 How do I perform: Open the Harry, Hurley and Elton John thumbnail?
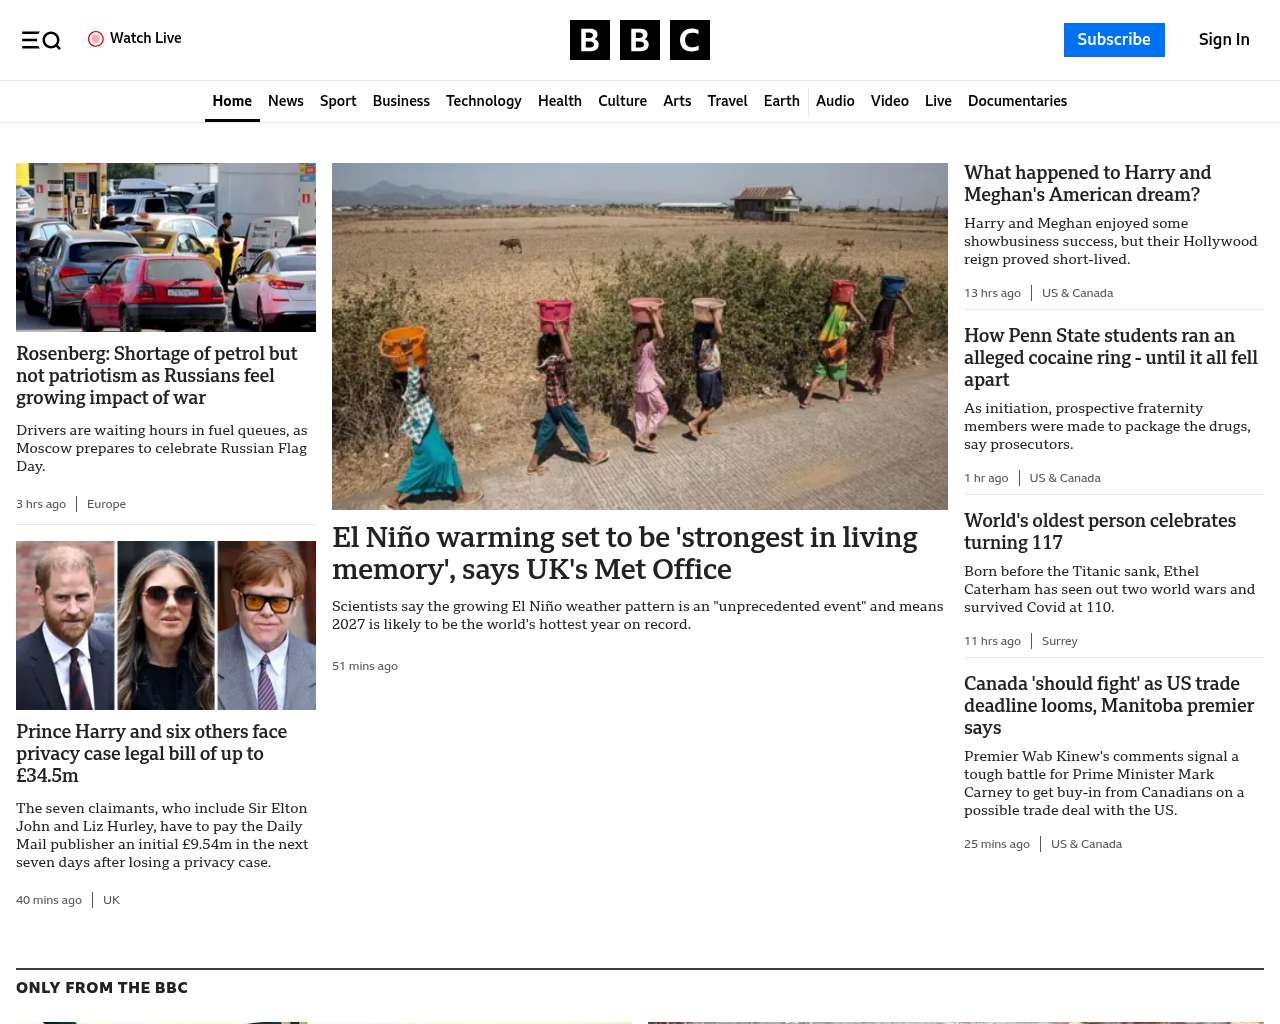point(166,625)
